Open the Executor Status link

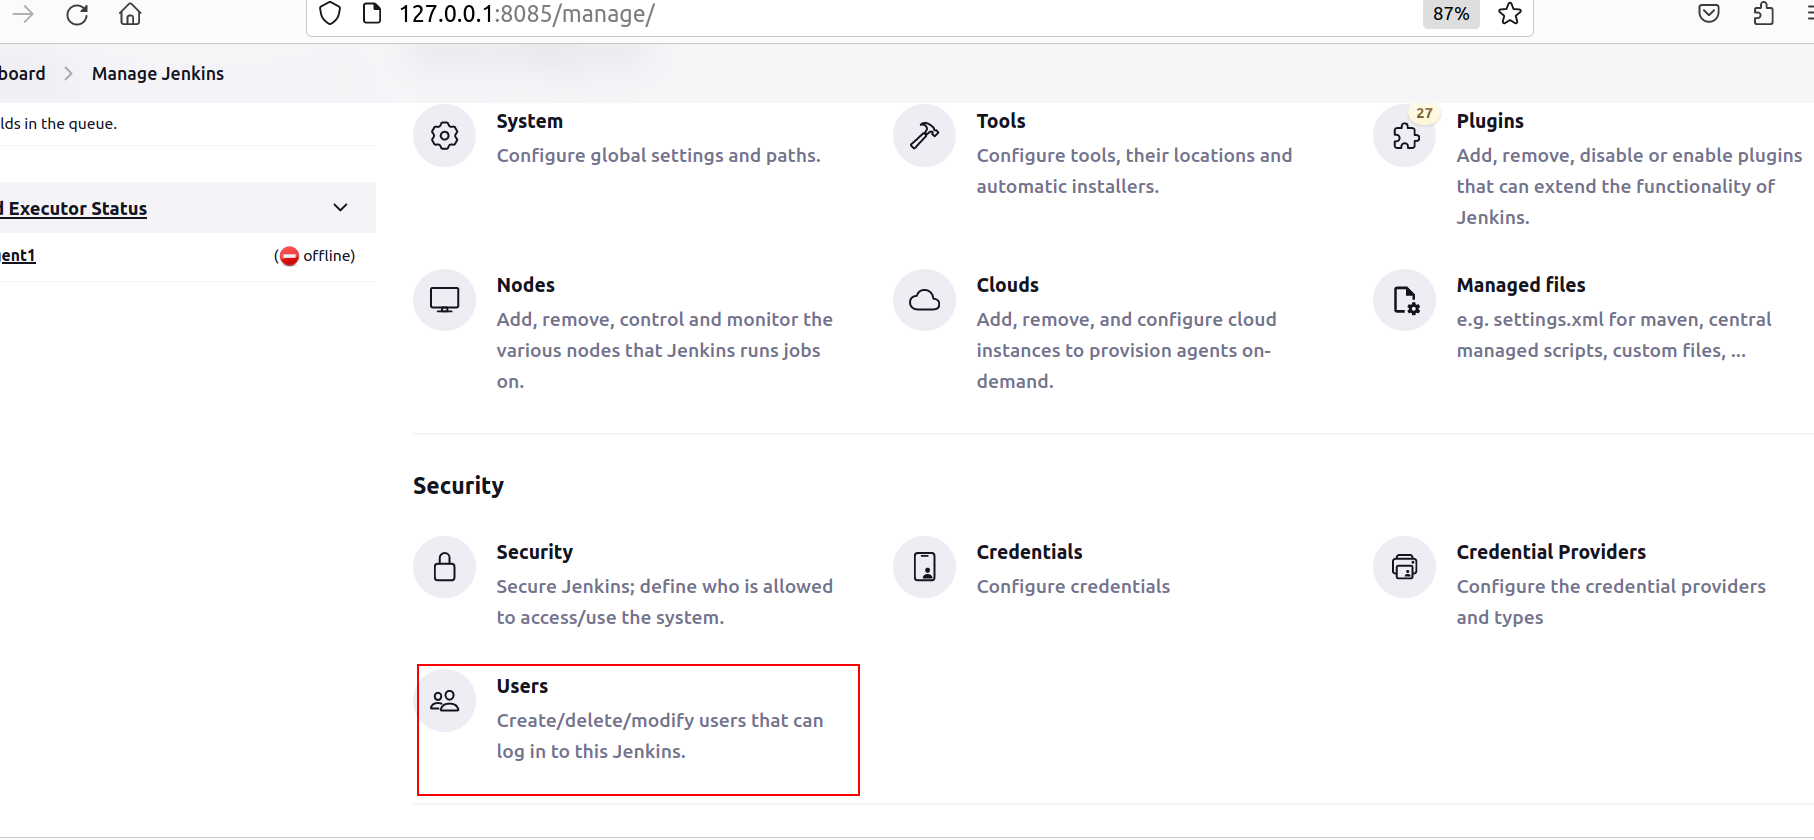(x=74, y=208)
